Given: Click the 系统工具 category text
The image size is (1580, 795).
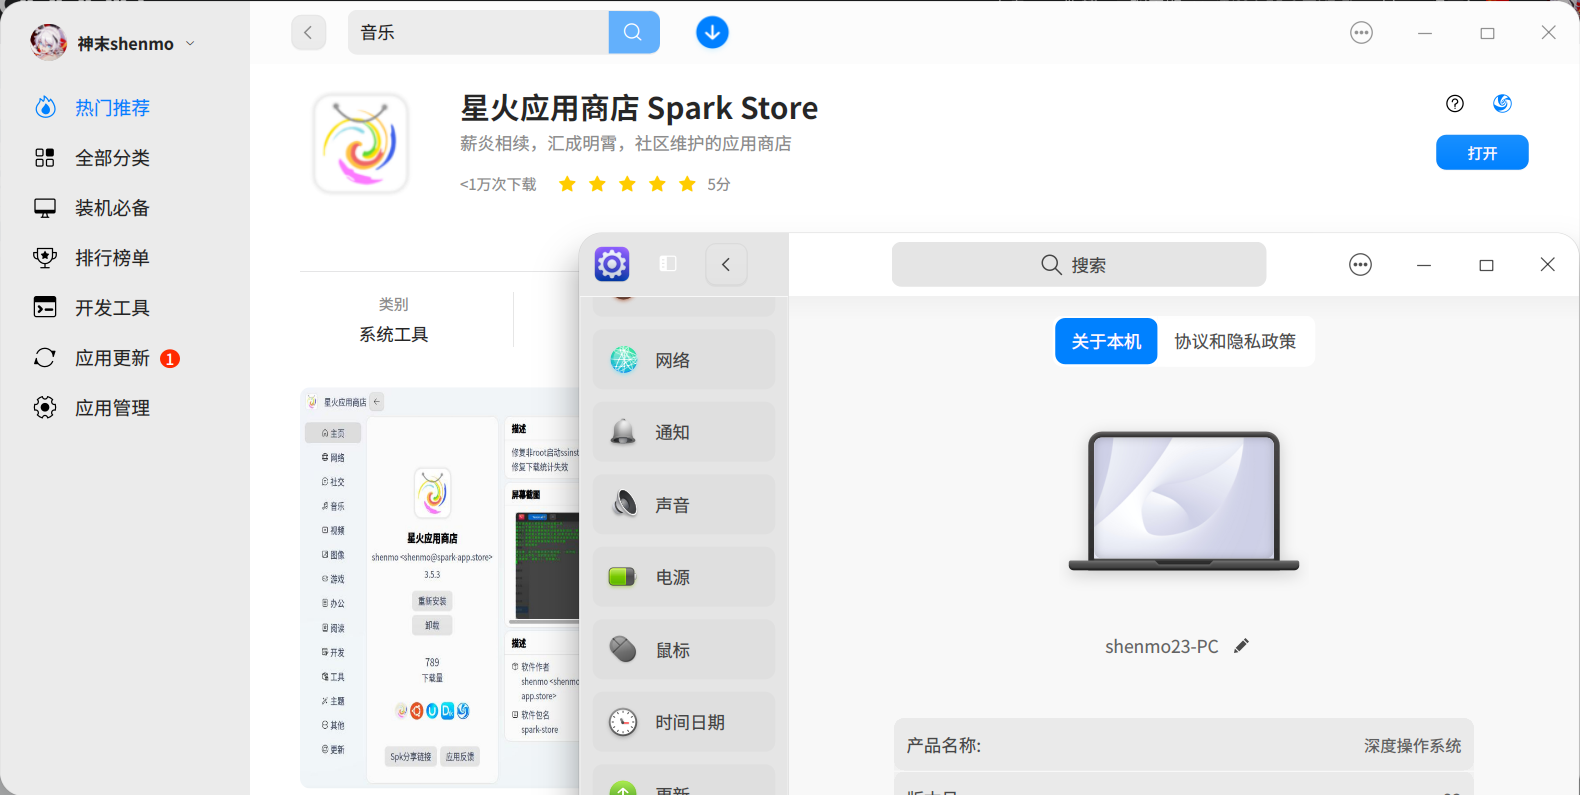Looking at the screenshot, I should tap(394, 335).
